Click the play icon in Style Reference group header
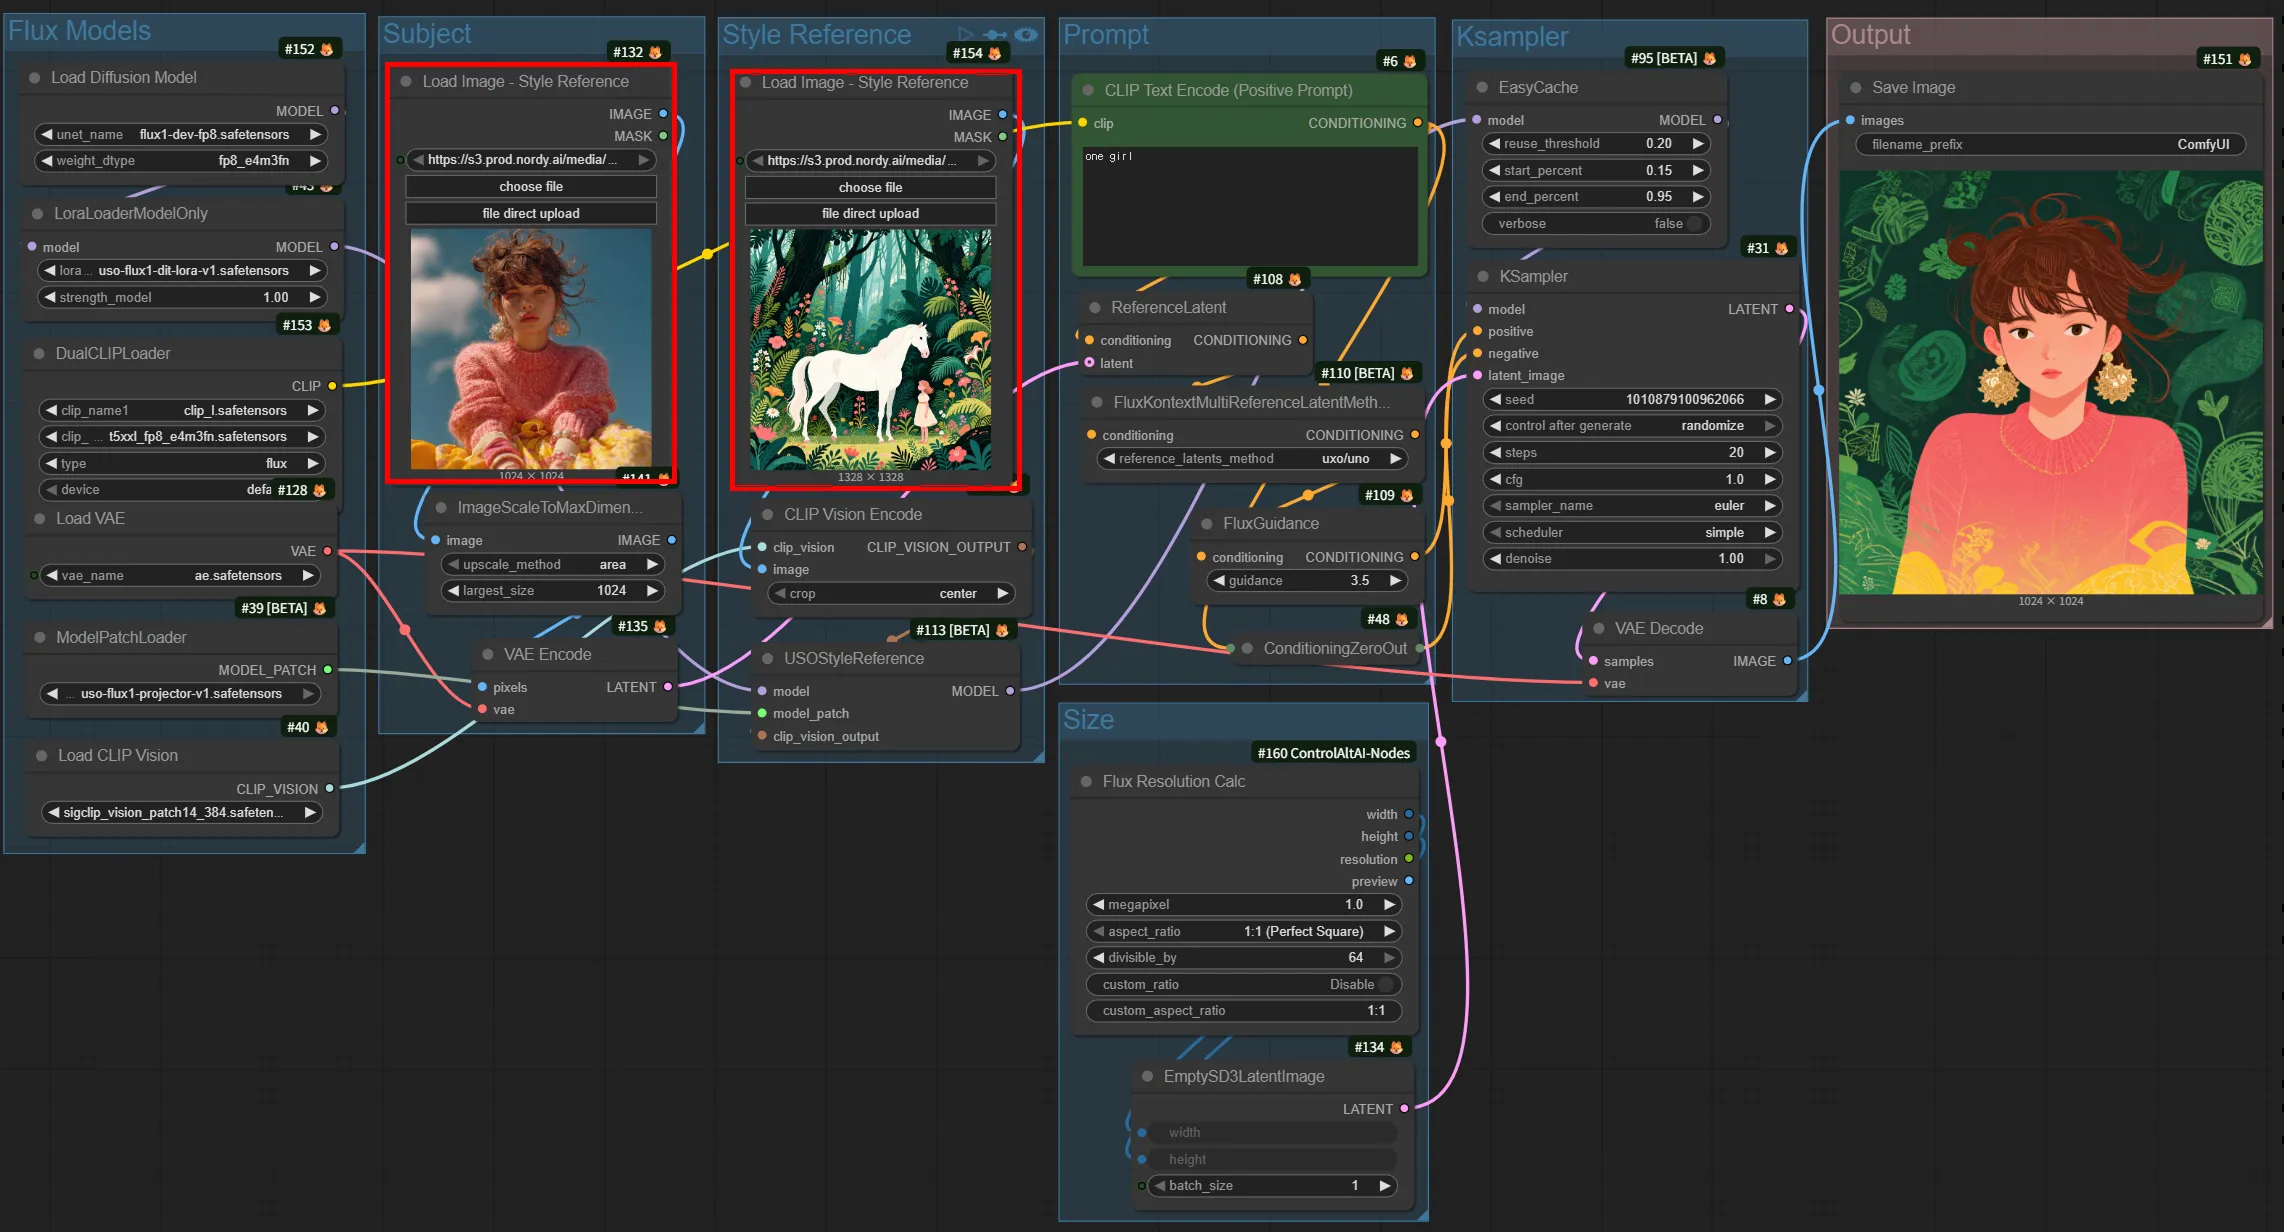The image size is (2284, 1232). [x=965, y=34]
